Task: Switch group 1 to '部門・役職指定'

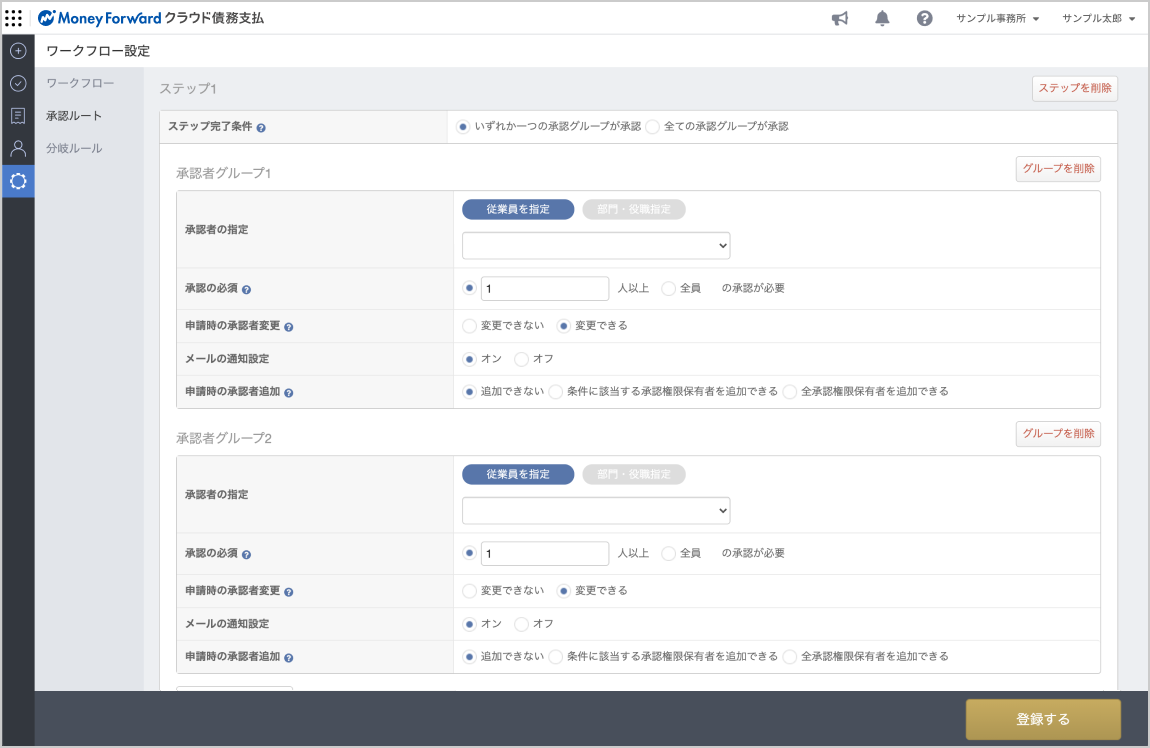Action: [x=634, y=209]
